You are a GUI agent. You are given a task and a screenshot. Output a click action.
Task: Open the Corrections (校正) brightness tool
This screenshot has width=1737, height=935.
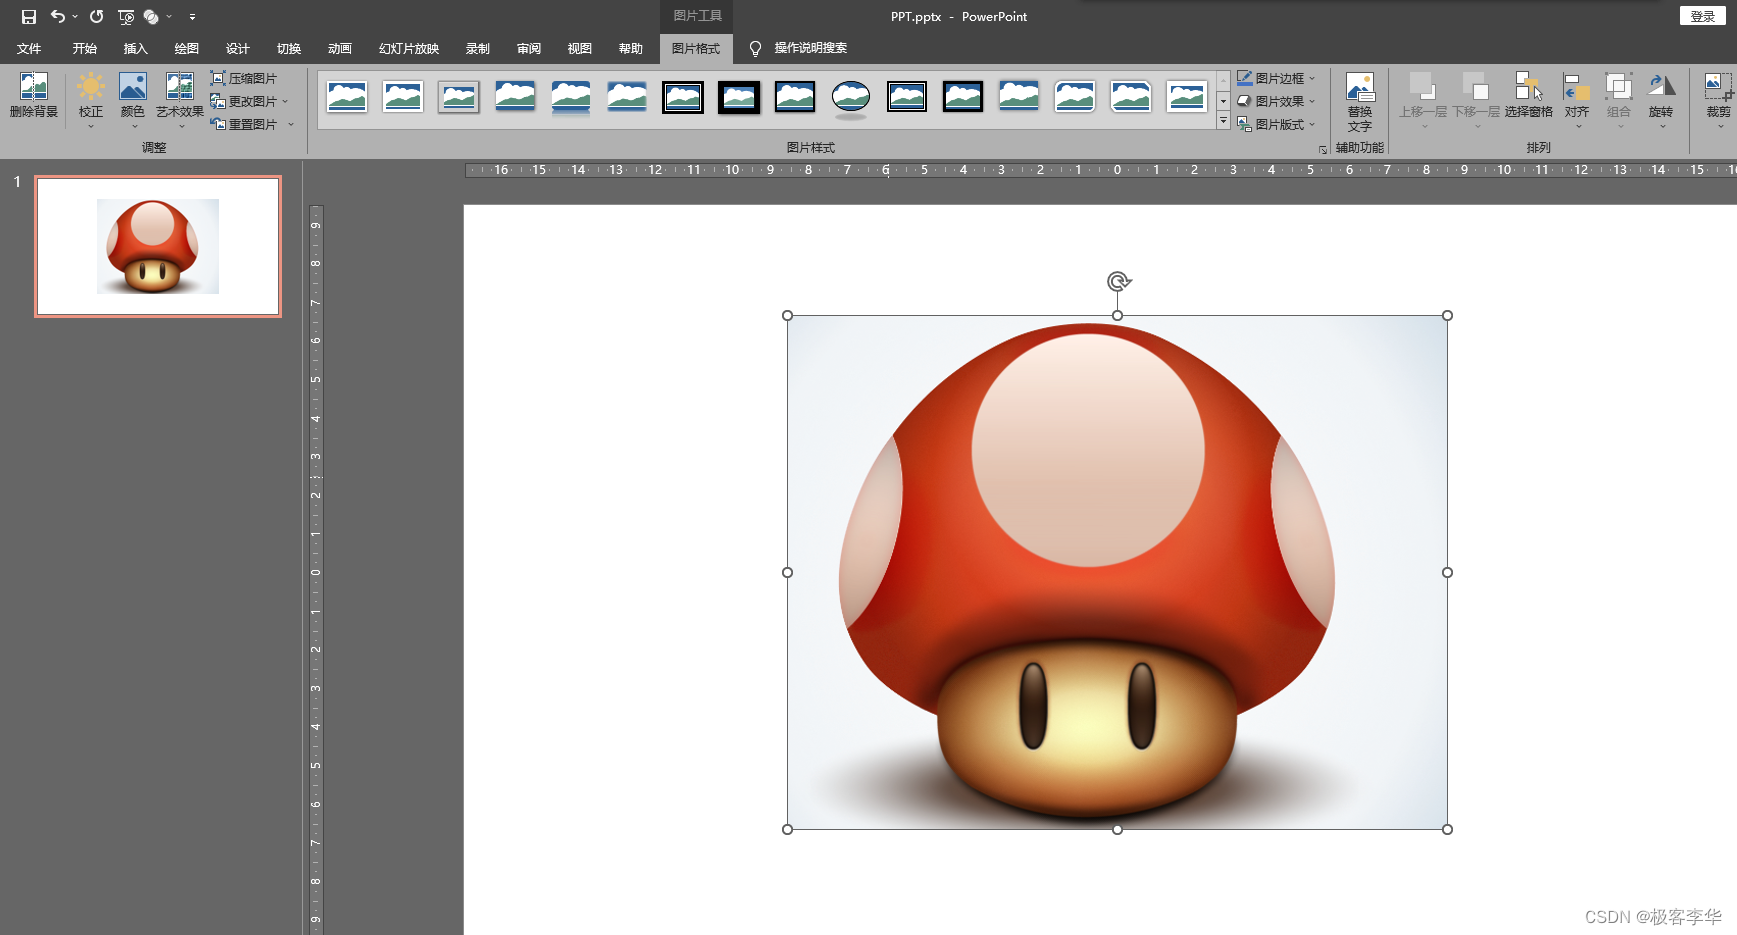click(91, 95)
